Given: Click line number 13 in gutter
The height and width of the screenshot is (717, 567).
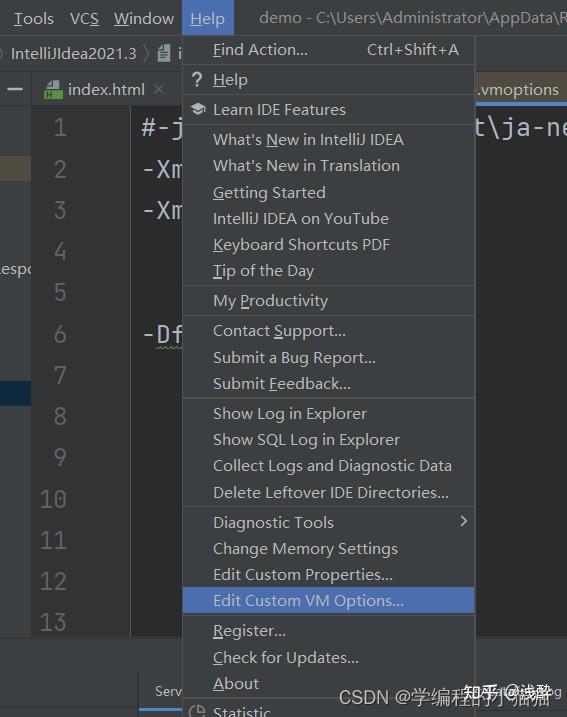Looking at the screenshot, I should [53, 622].
